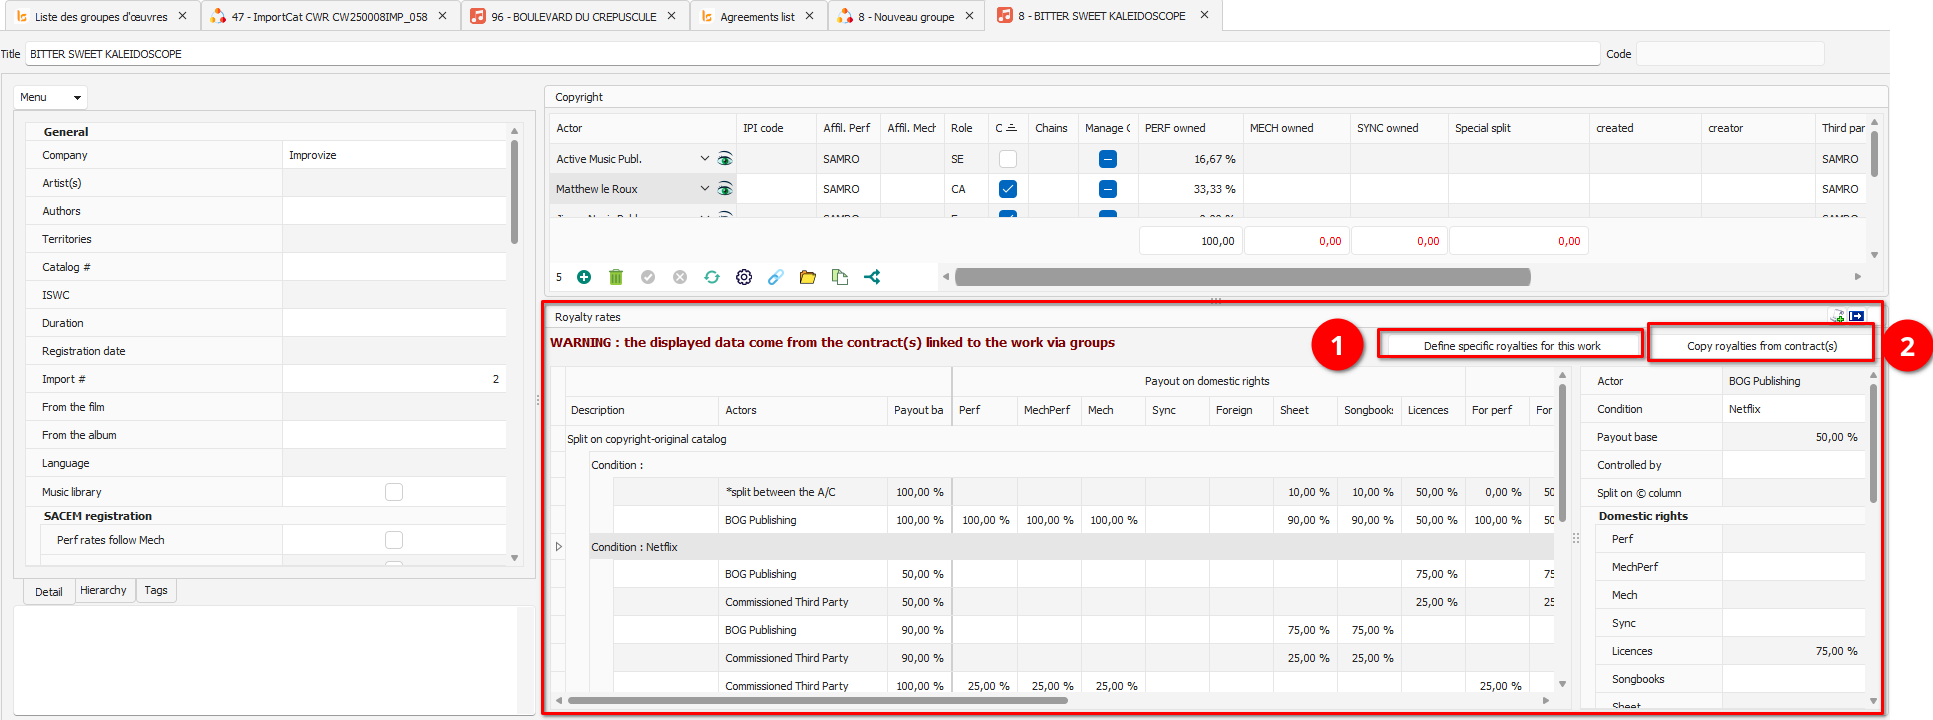Toggle the Music library checkbox
1933x720 pixels.
(394, 492)
